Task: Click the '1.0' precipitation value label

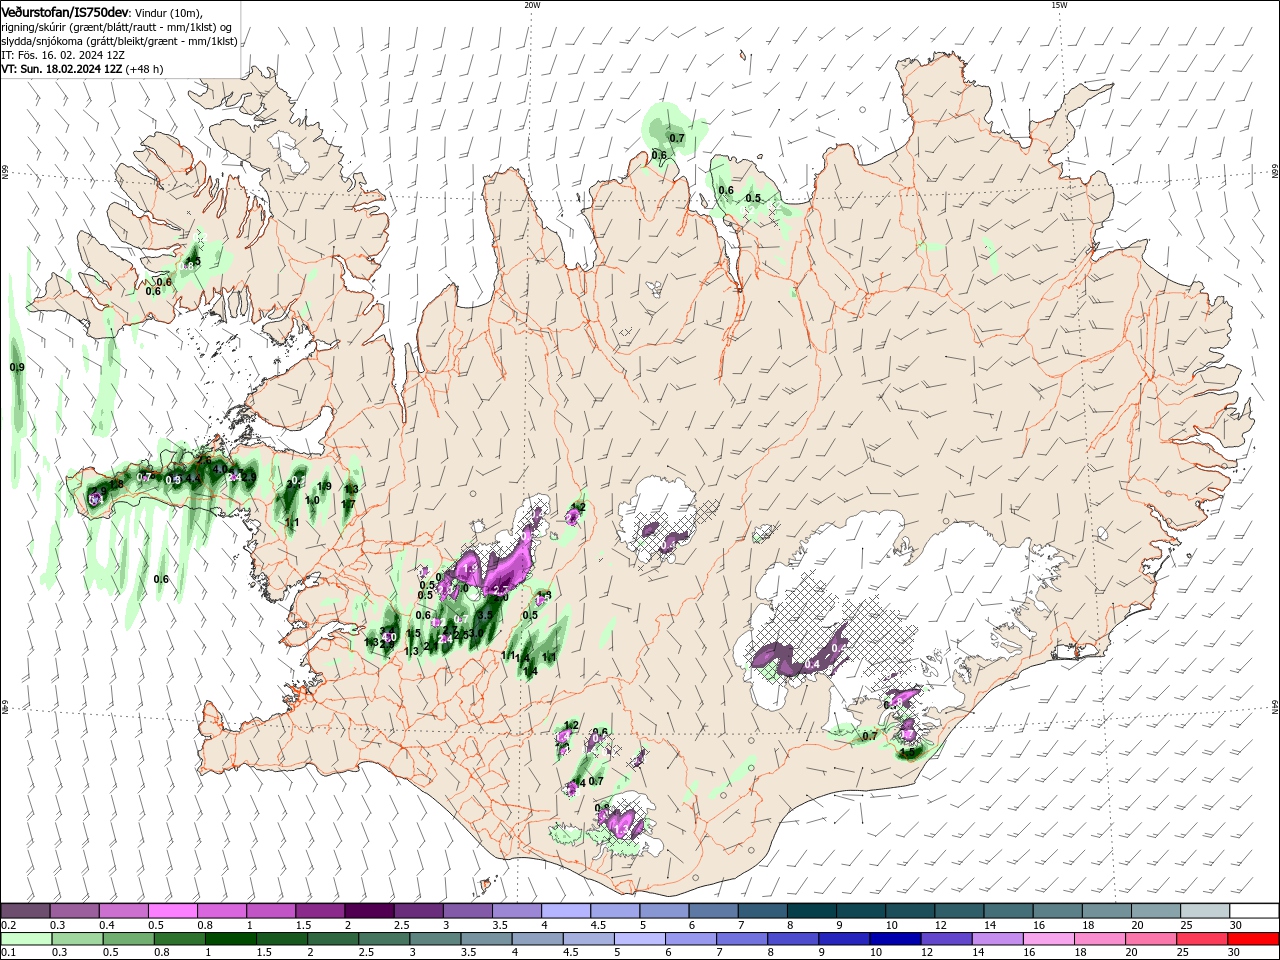Action: point(312,500)
